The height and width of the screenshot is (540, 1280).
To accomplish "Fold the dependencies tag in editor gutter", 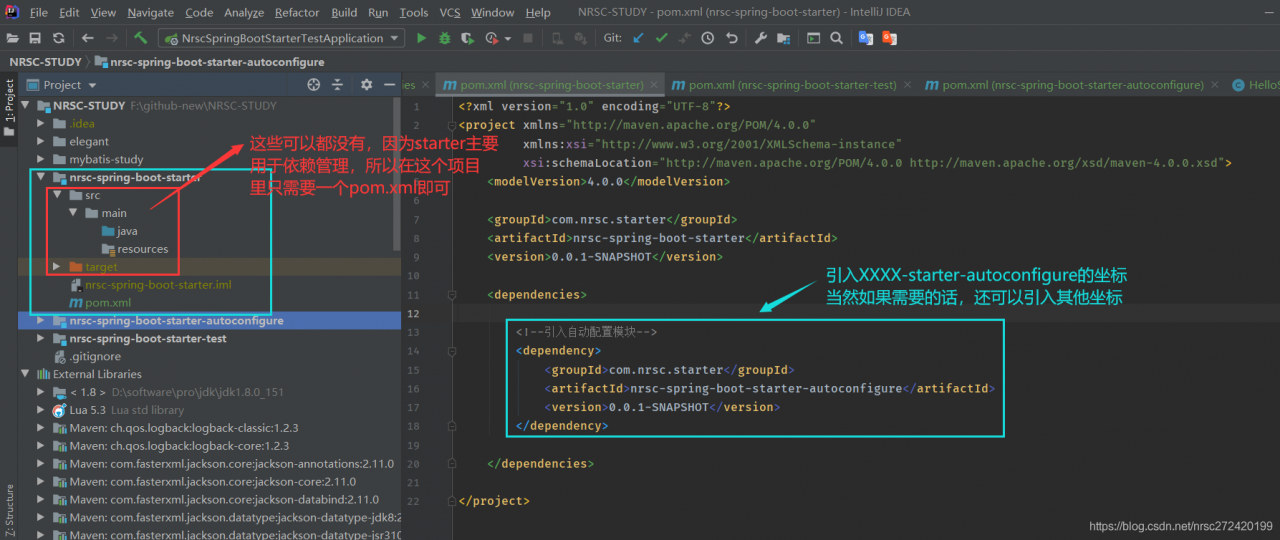I will click(451, 295).
